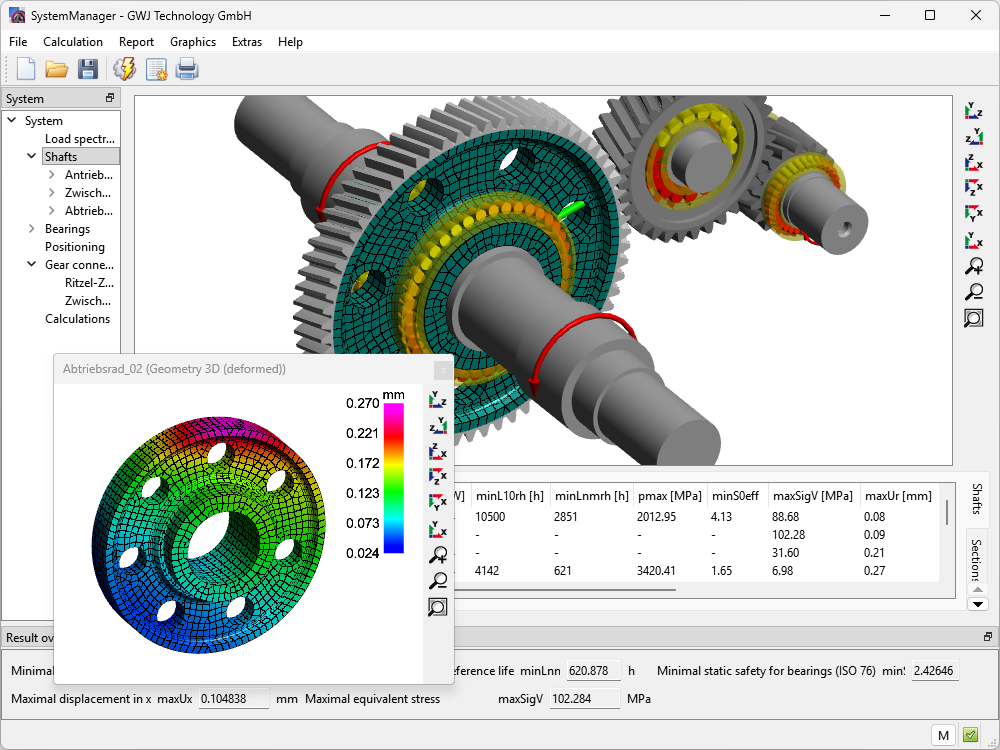Screen dimensions: 1000x750
Task: Click the Calculate lightning gear icon
Action: coord(124,69)
